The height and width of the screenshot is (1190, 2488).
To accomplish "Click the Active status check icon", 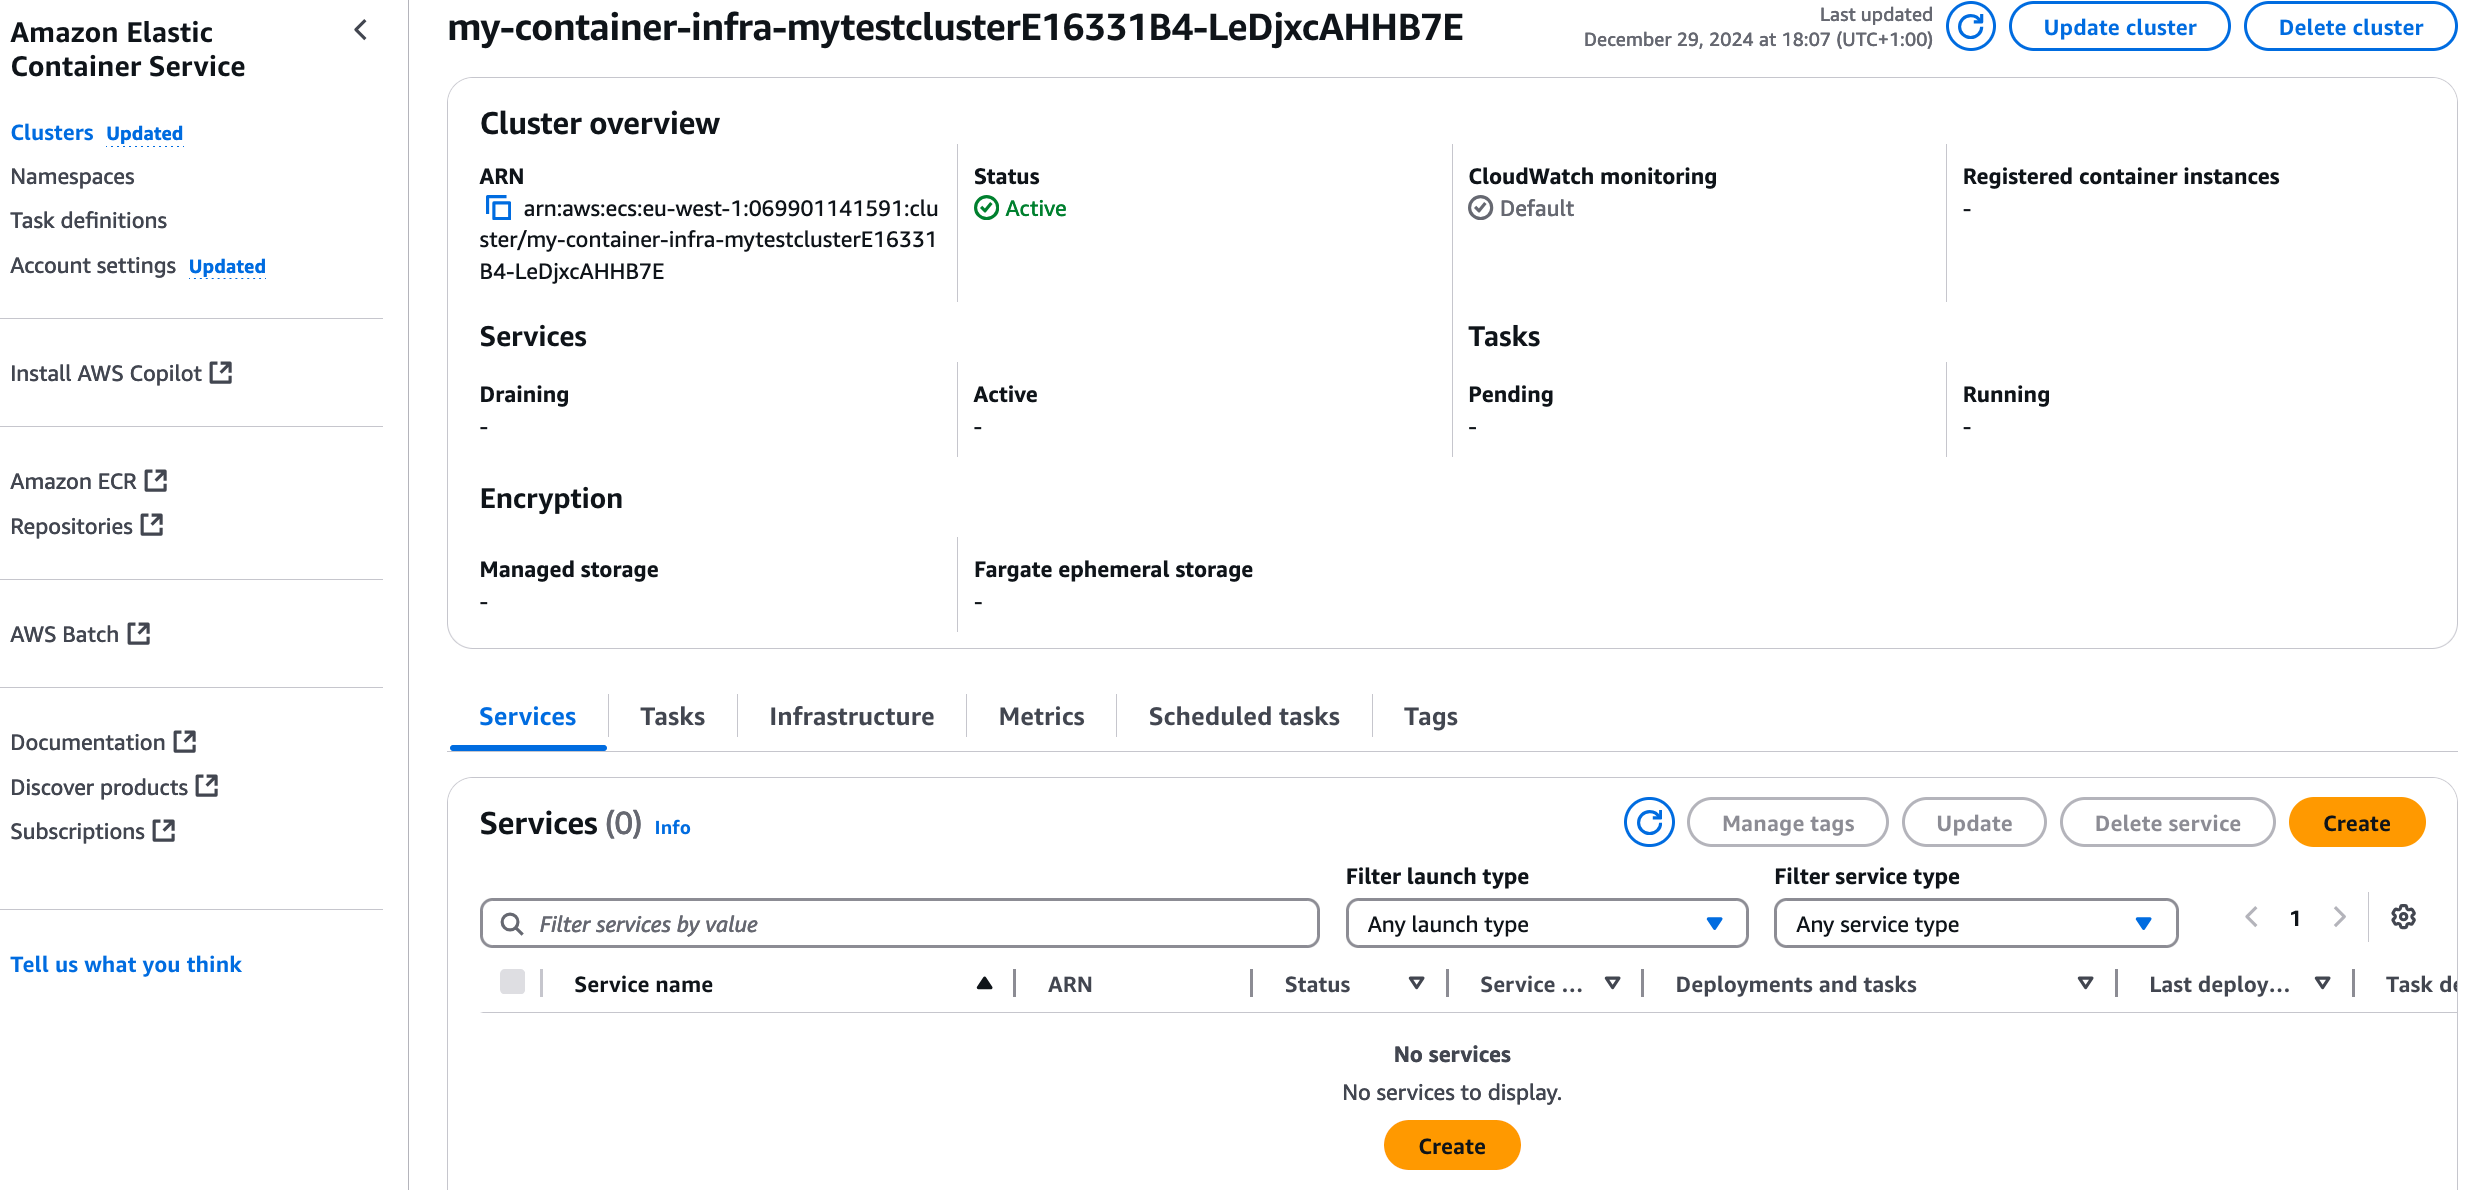I will 986,208.
